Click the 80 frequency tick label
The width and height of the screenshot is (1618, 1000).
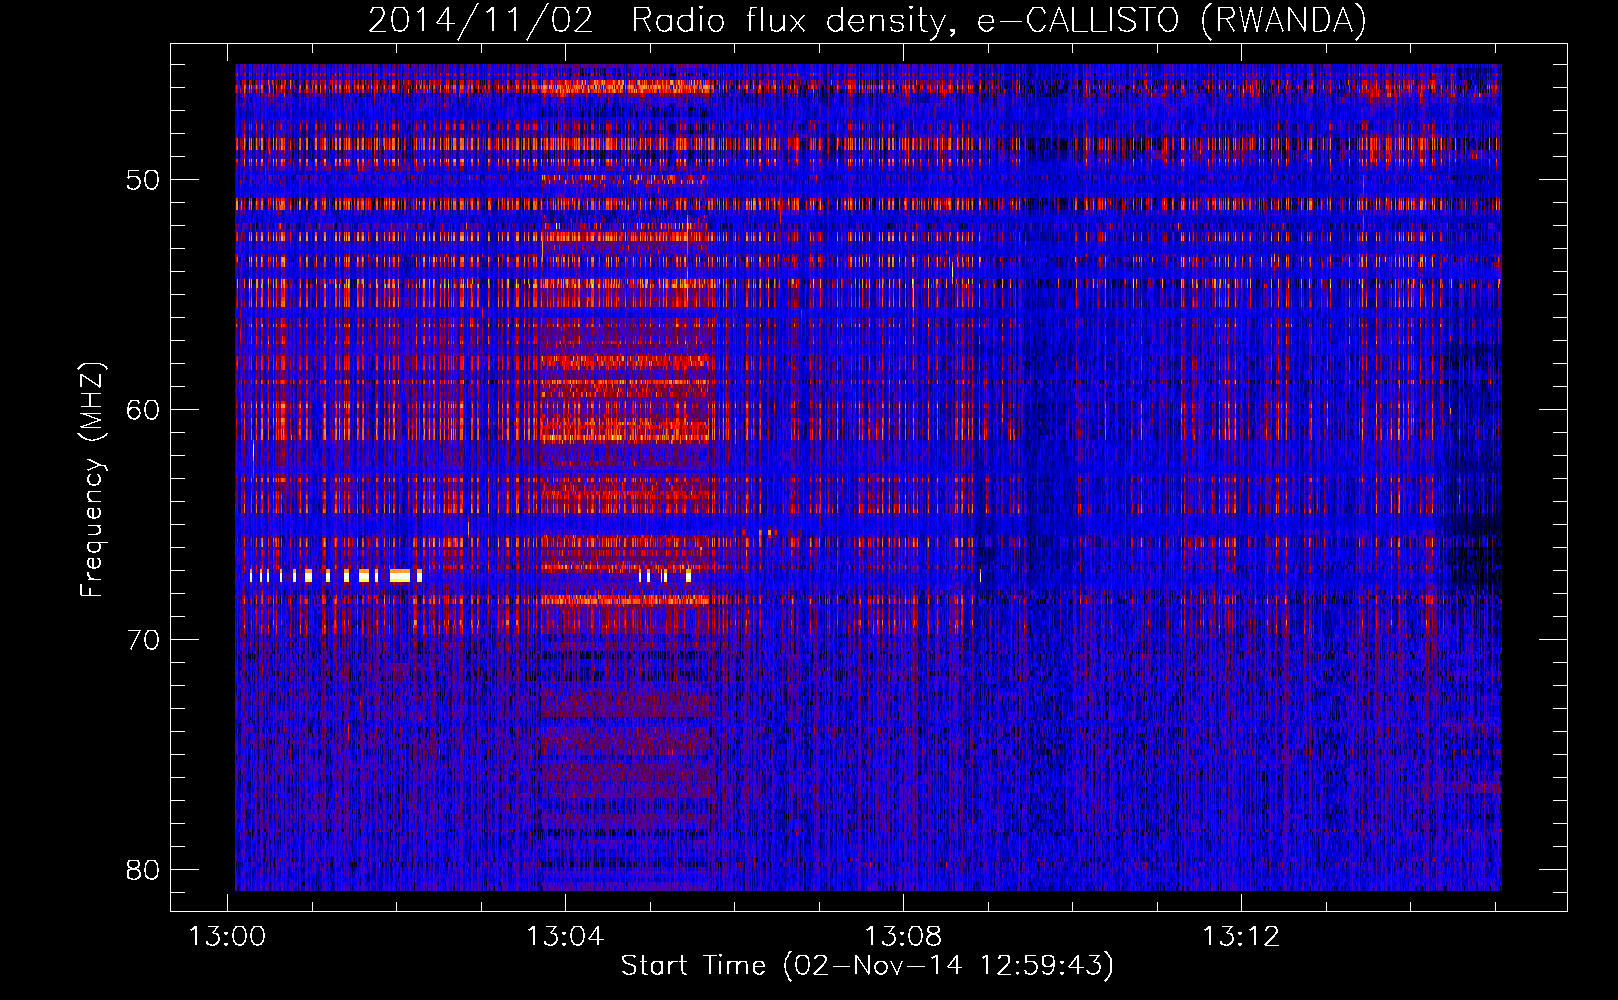pyautogui.click(x=143, y=870)
